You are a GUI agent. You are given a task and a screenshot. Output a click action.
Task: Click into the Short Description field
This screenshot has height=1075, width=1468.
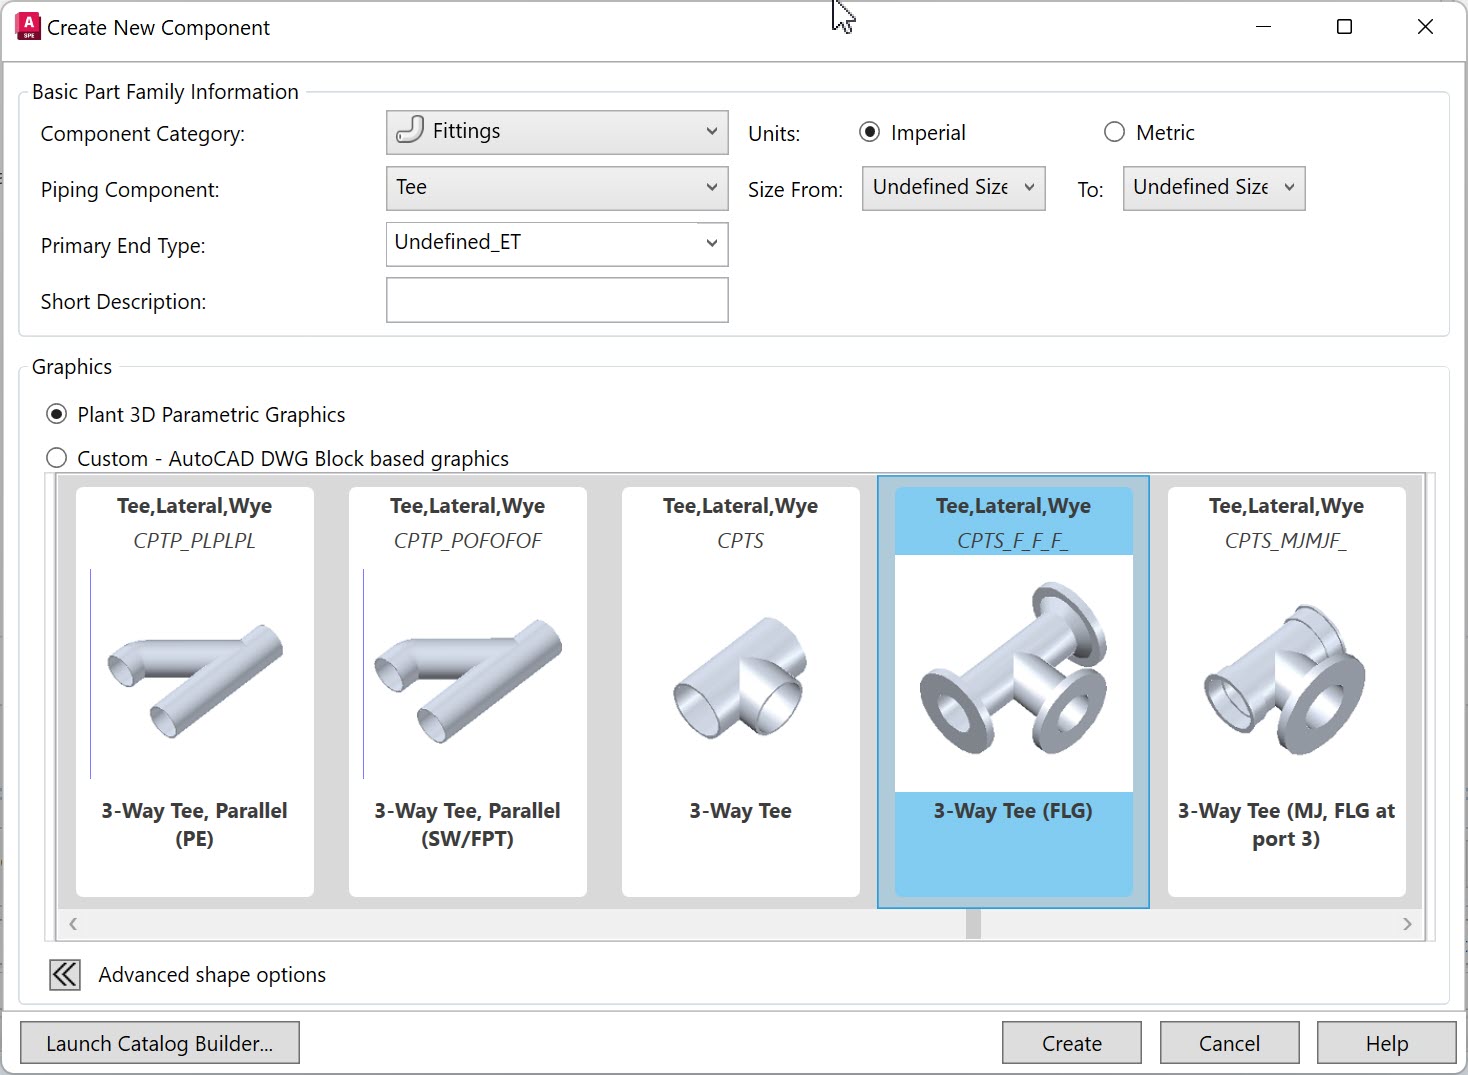click(x=557, y=300)
